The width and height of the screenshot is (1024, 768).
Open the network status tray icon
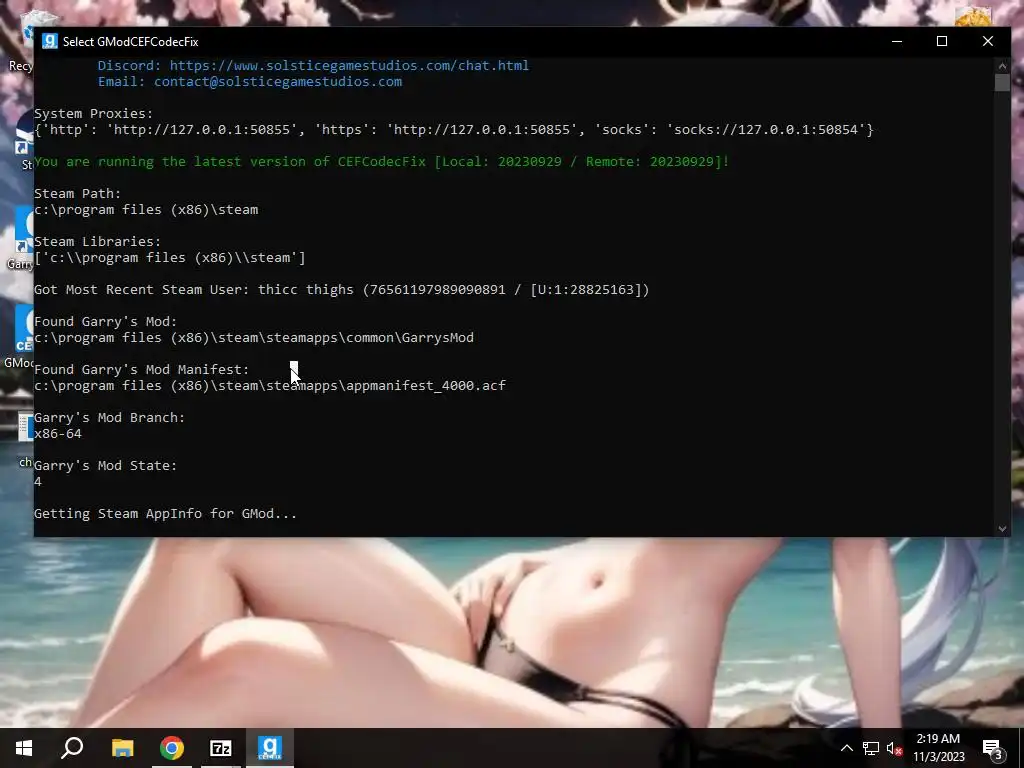click(x=871, y=748)
